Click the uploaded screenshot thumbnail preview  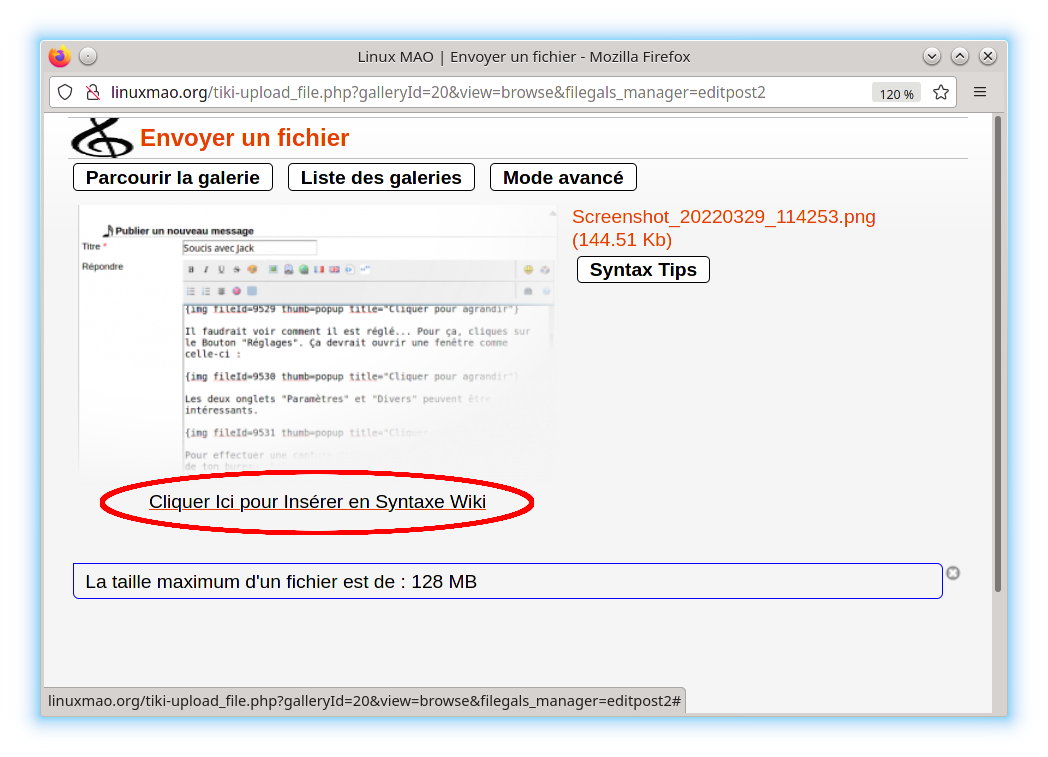pyautogui.click(x=317, y=339)
